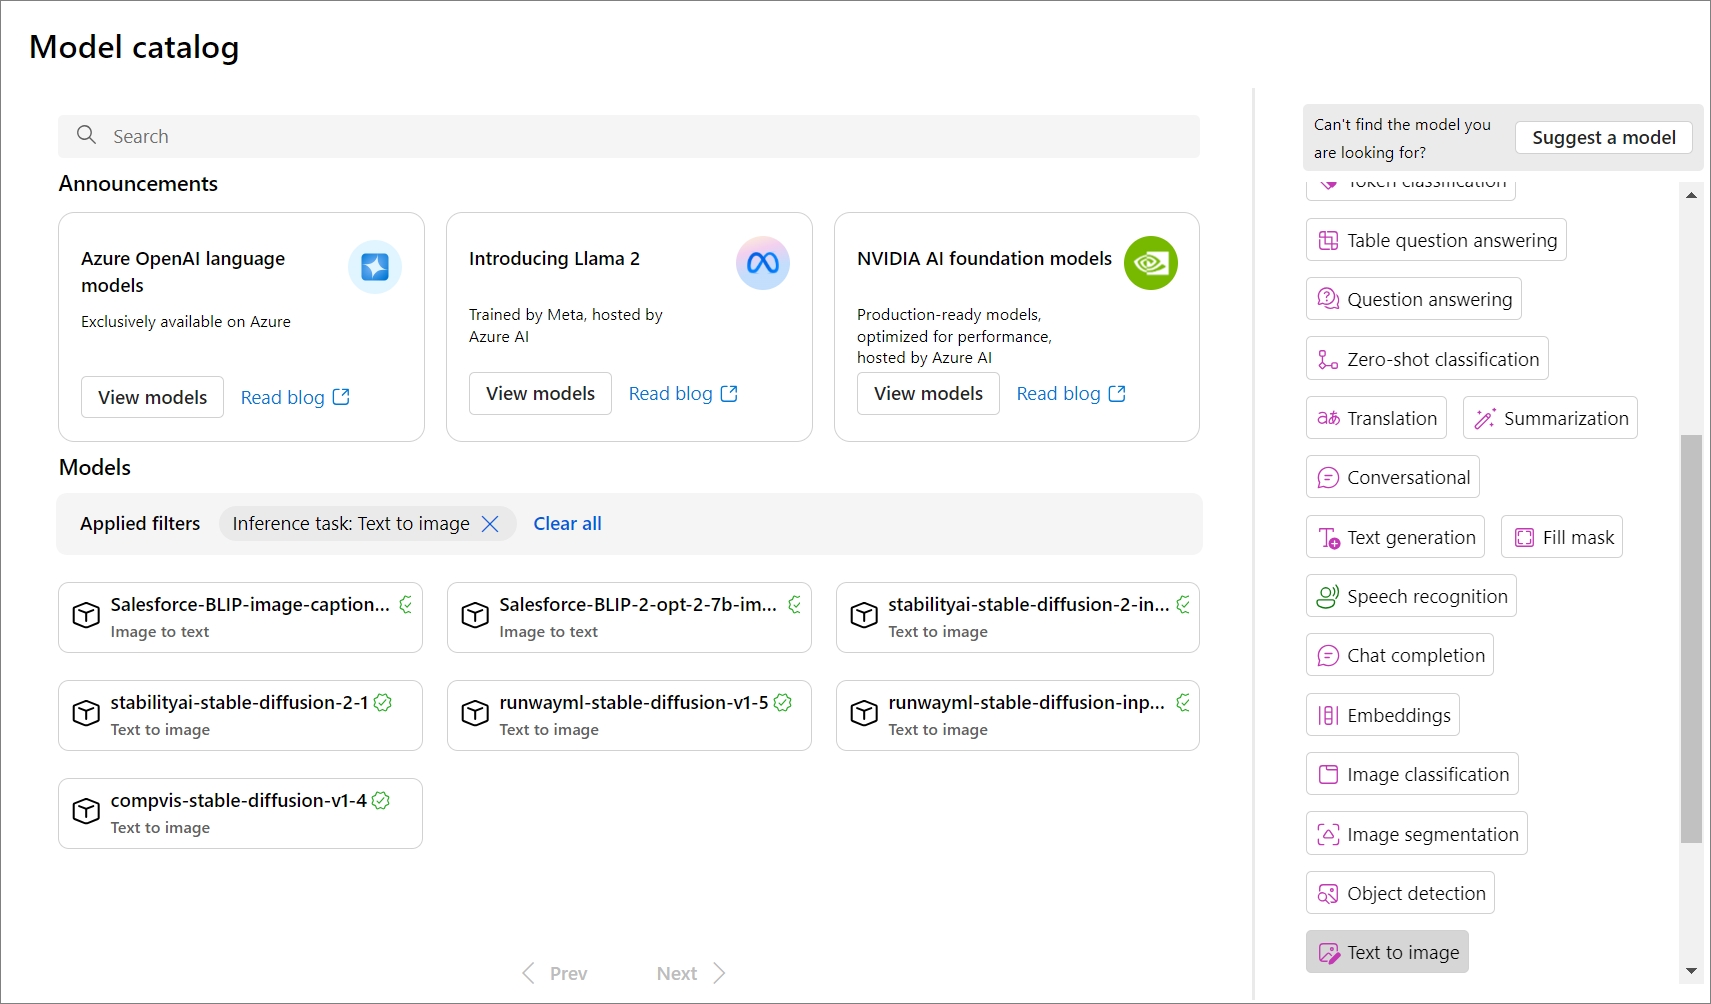Screen dimensions: 1711x1004
Task: Click cube icon of runwayml-stable-diffusion-v1-5 model
Action: click(x=475, y=713)
